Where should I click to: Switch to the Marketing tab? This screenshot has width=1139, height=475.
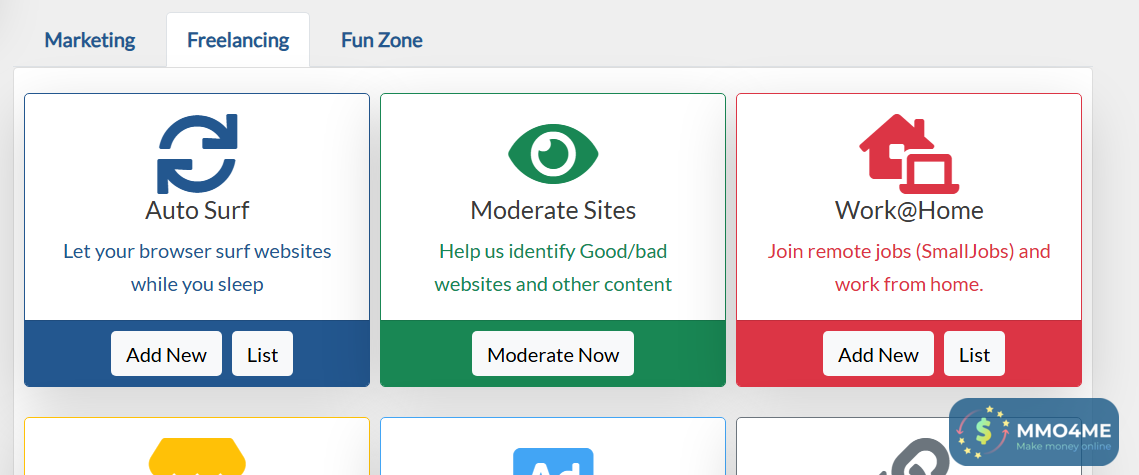pyautogui.click(x=90, y=40)
